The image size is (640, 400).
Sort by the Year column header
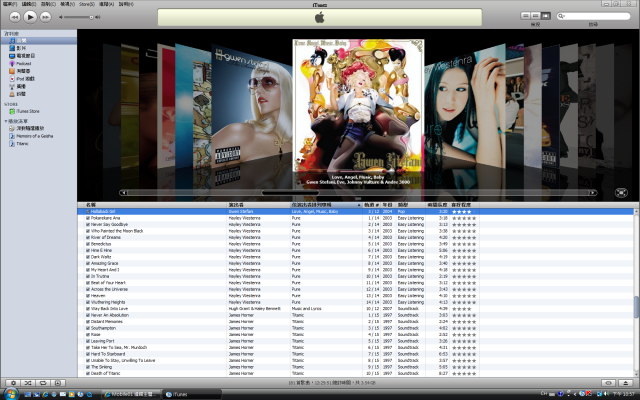tap(388, 205)
